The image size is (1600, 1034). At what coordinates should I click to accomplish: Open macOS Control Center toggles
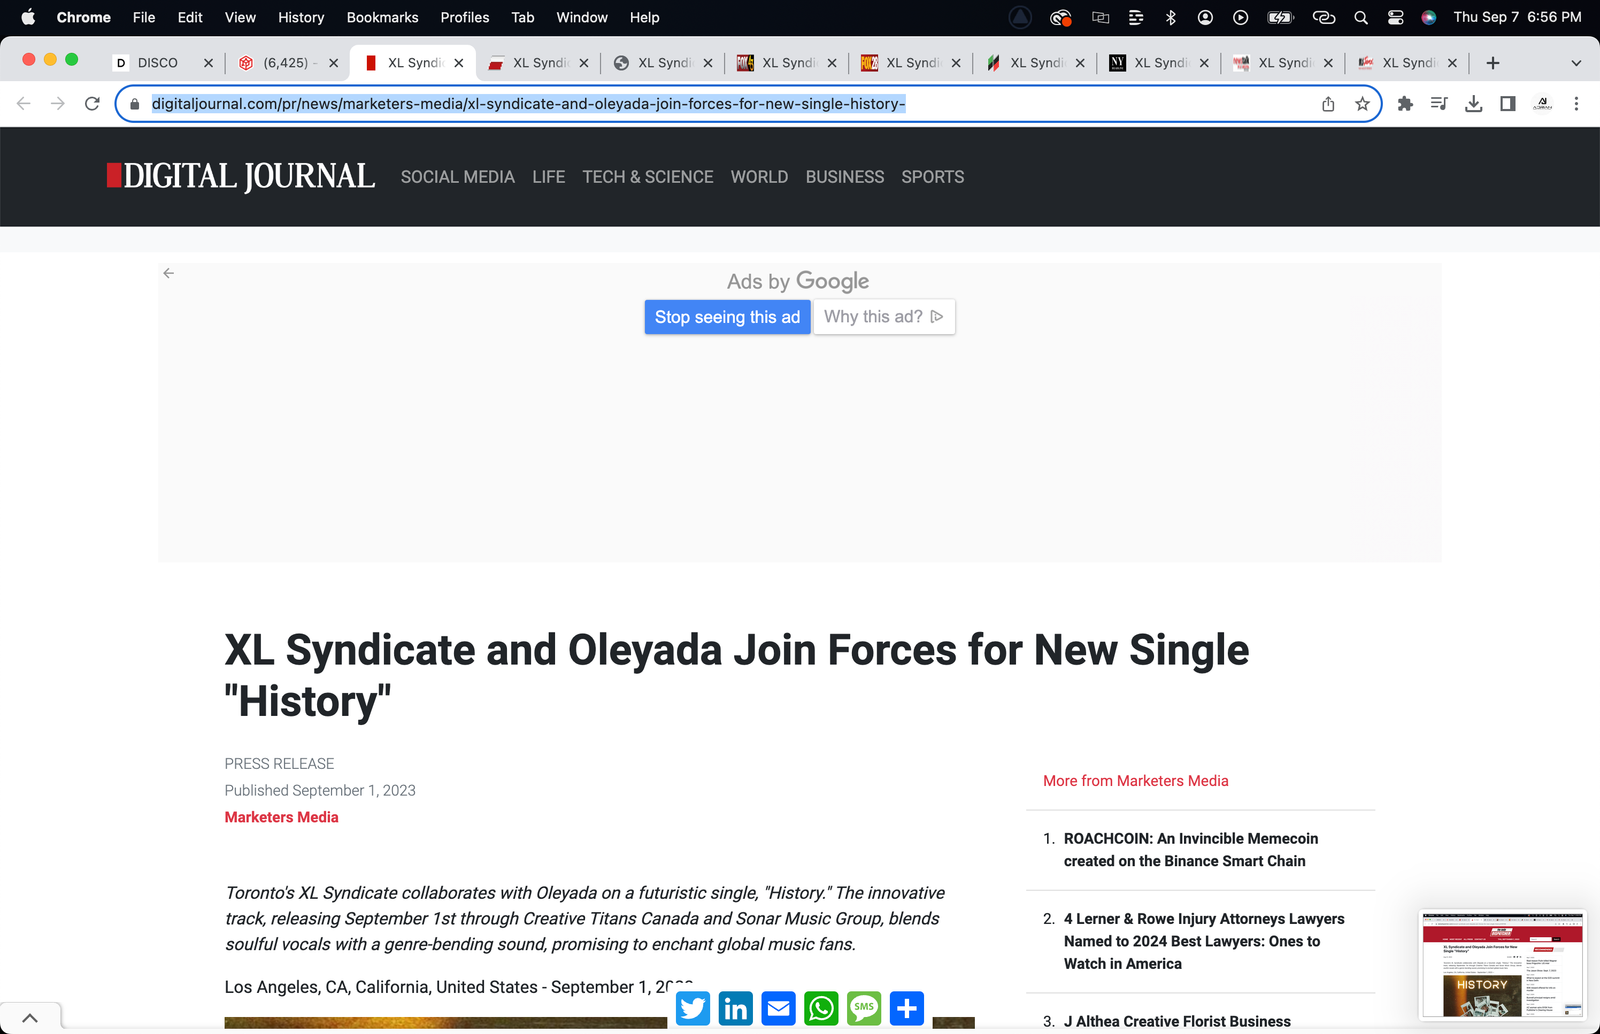click(1395, 17)
